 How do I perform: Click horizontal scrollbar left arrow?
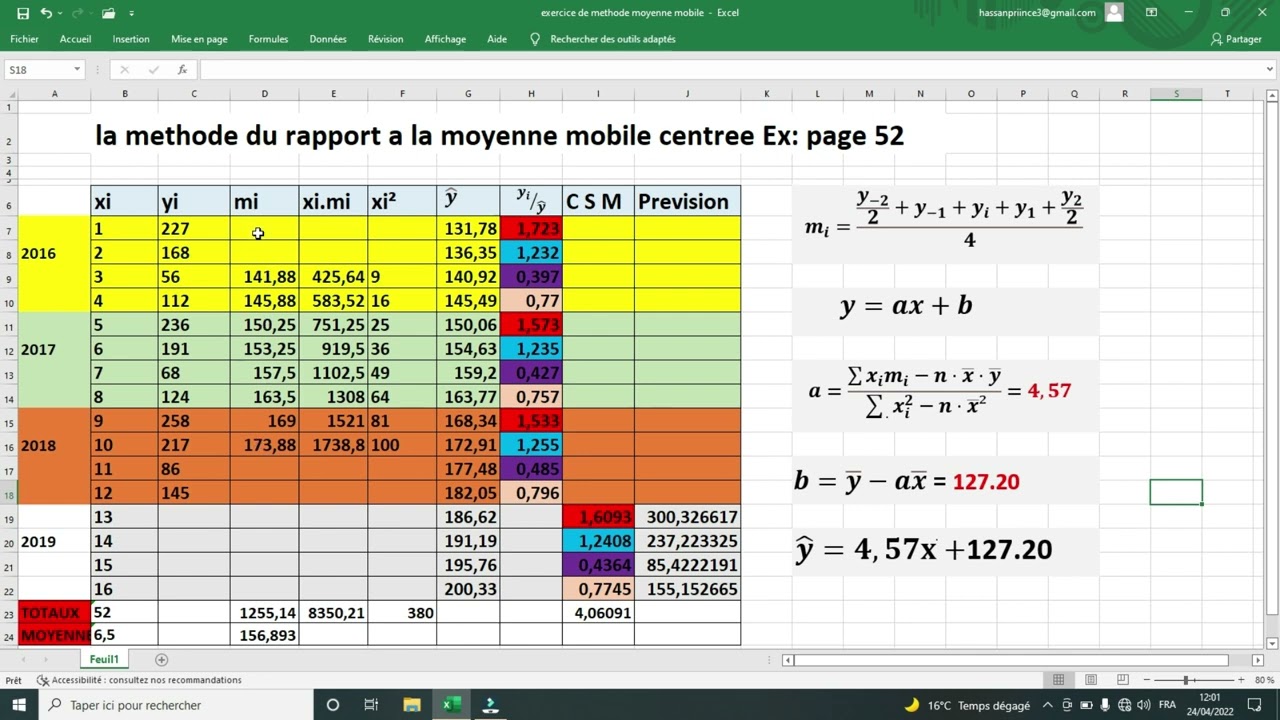[788, 660]
